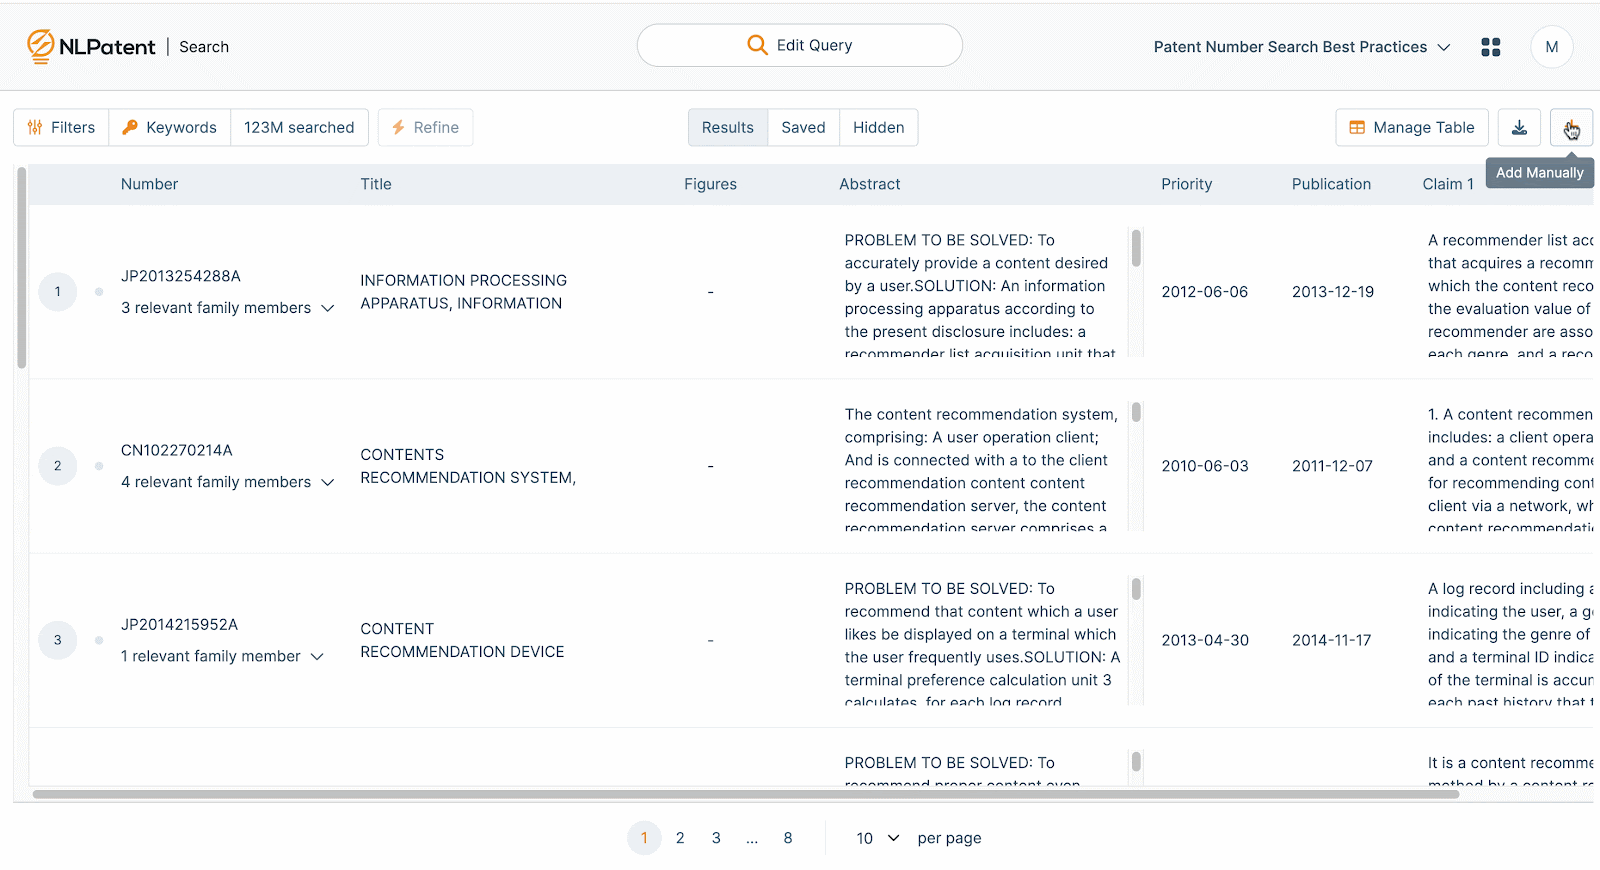Open the results per page dropdown
This screenshot has height=870, width=1600.
[877, 838]
